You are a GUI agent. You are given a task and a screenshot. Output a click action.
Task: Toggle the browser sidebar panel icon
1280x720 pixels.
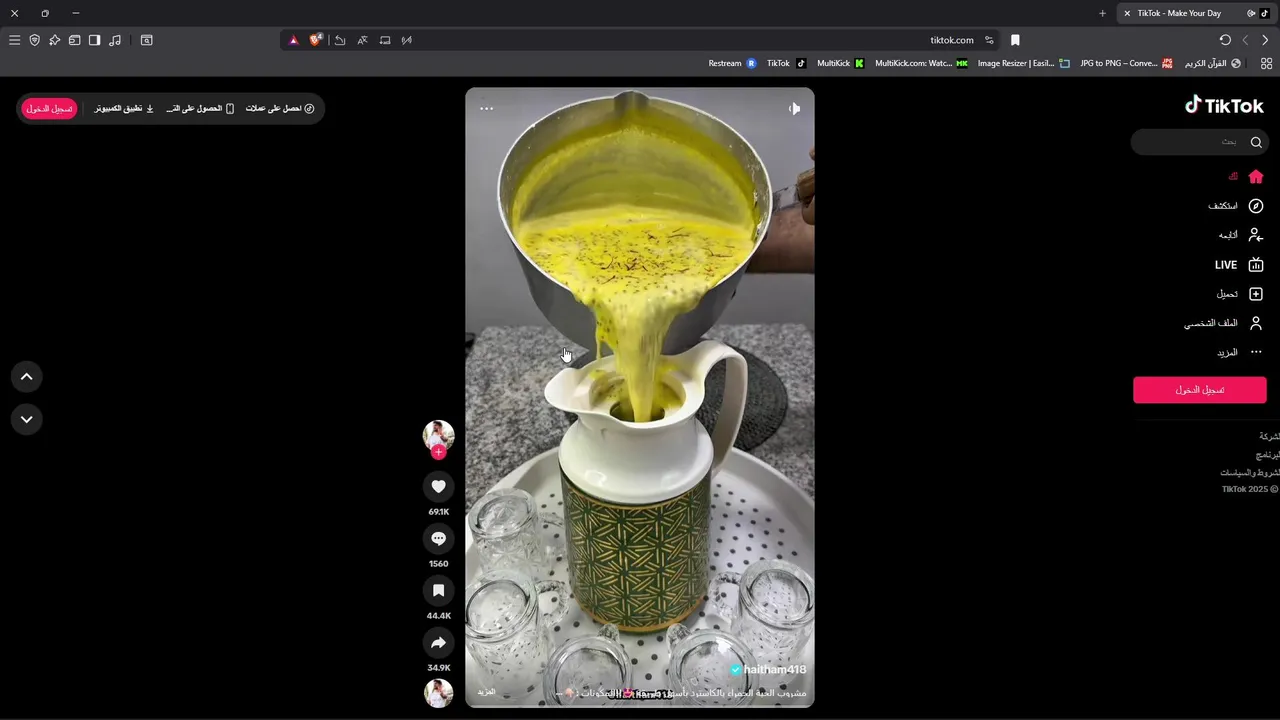[x=94, y=40]
